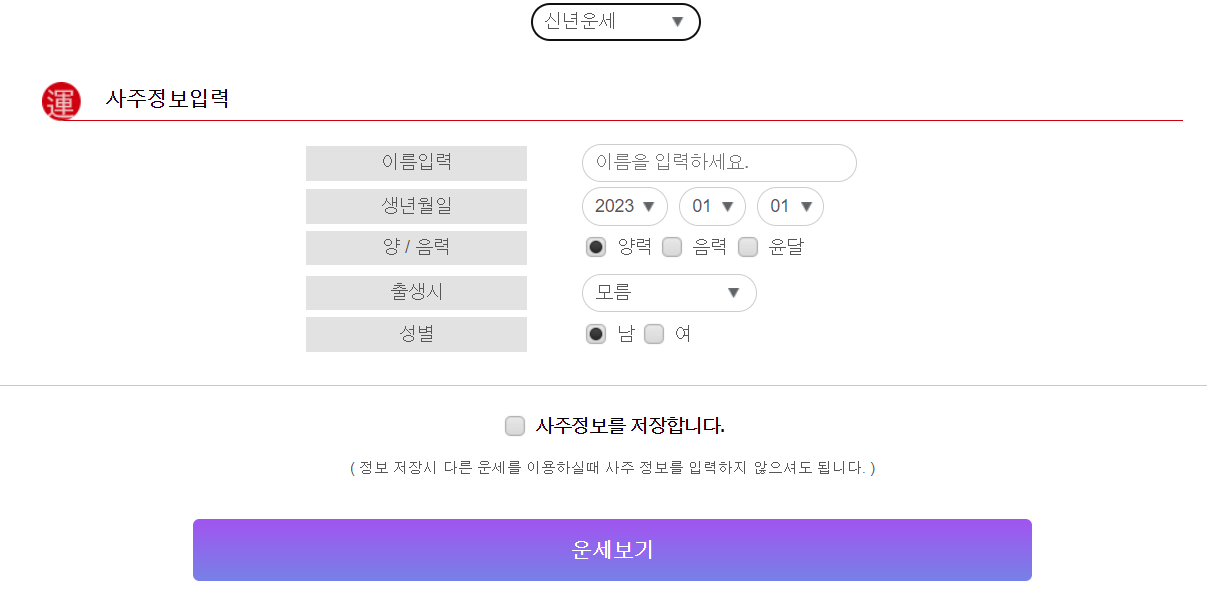Select the 양력 solar calendar option
1207x616 pixels.
pos(595,246)
